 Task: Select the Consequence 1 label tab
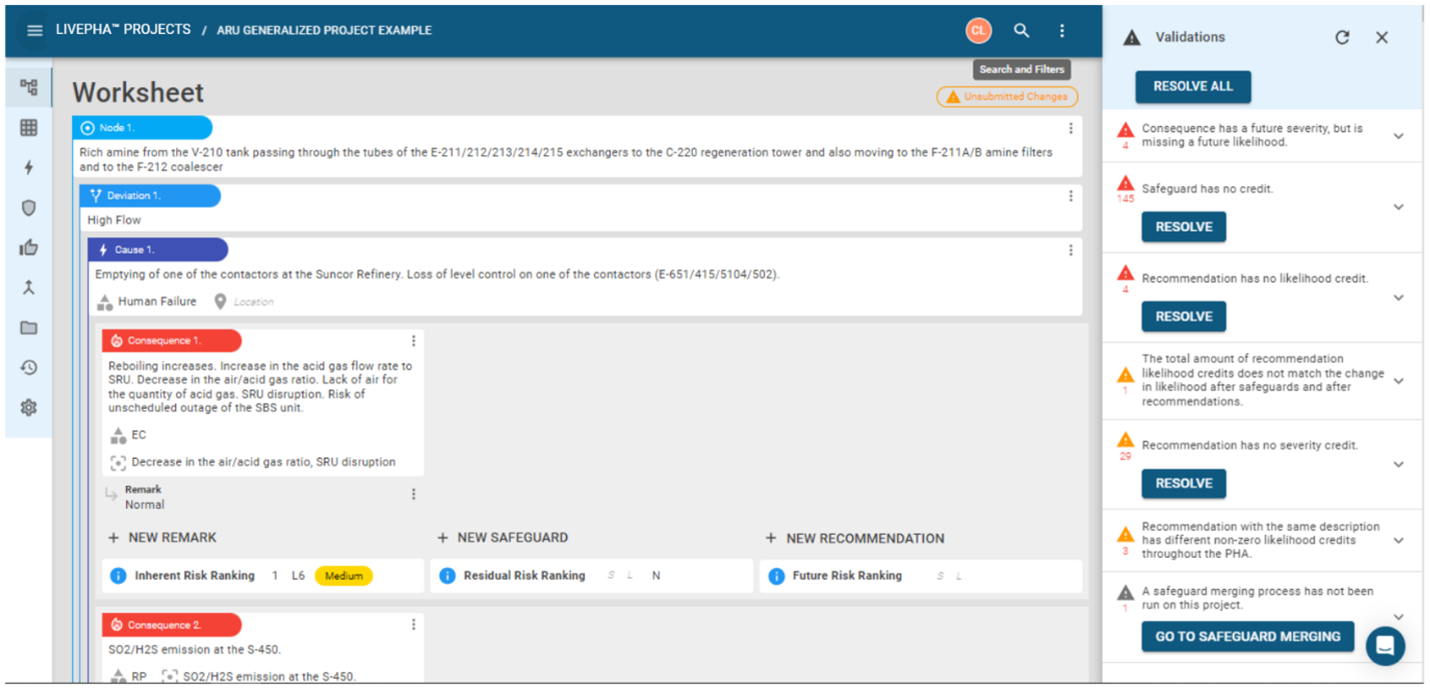click(172, 341)
